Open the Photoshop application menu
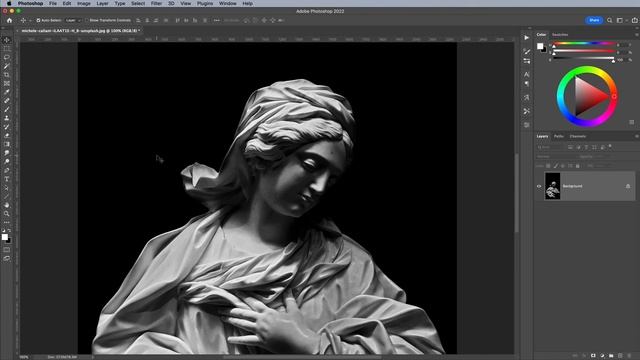640x360 pixels. coord(30,3)
